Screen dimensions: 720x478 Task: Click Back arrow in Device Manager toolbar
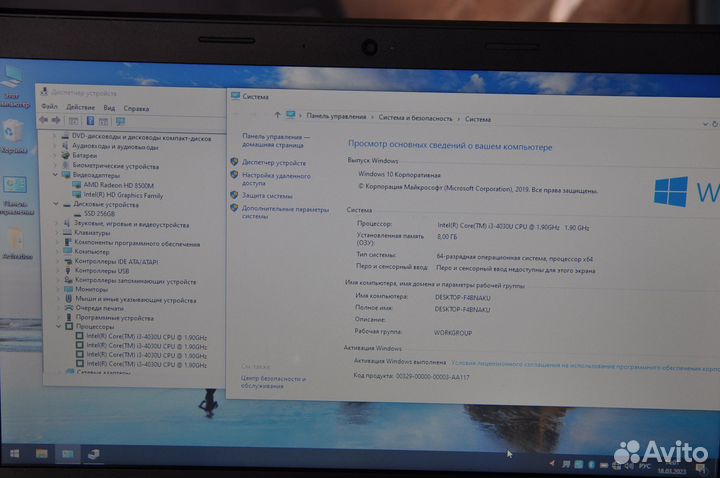pyautogui.click(x=44, y=120)
